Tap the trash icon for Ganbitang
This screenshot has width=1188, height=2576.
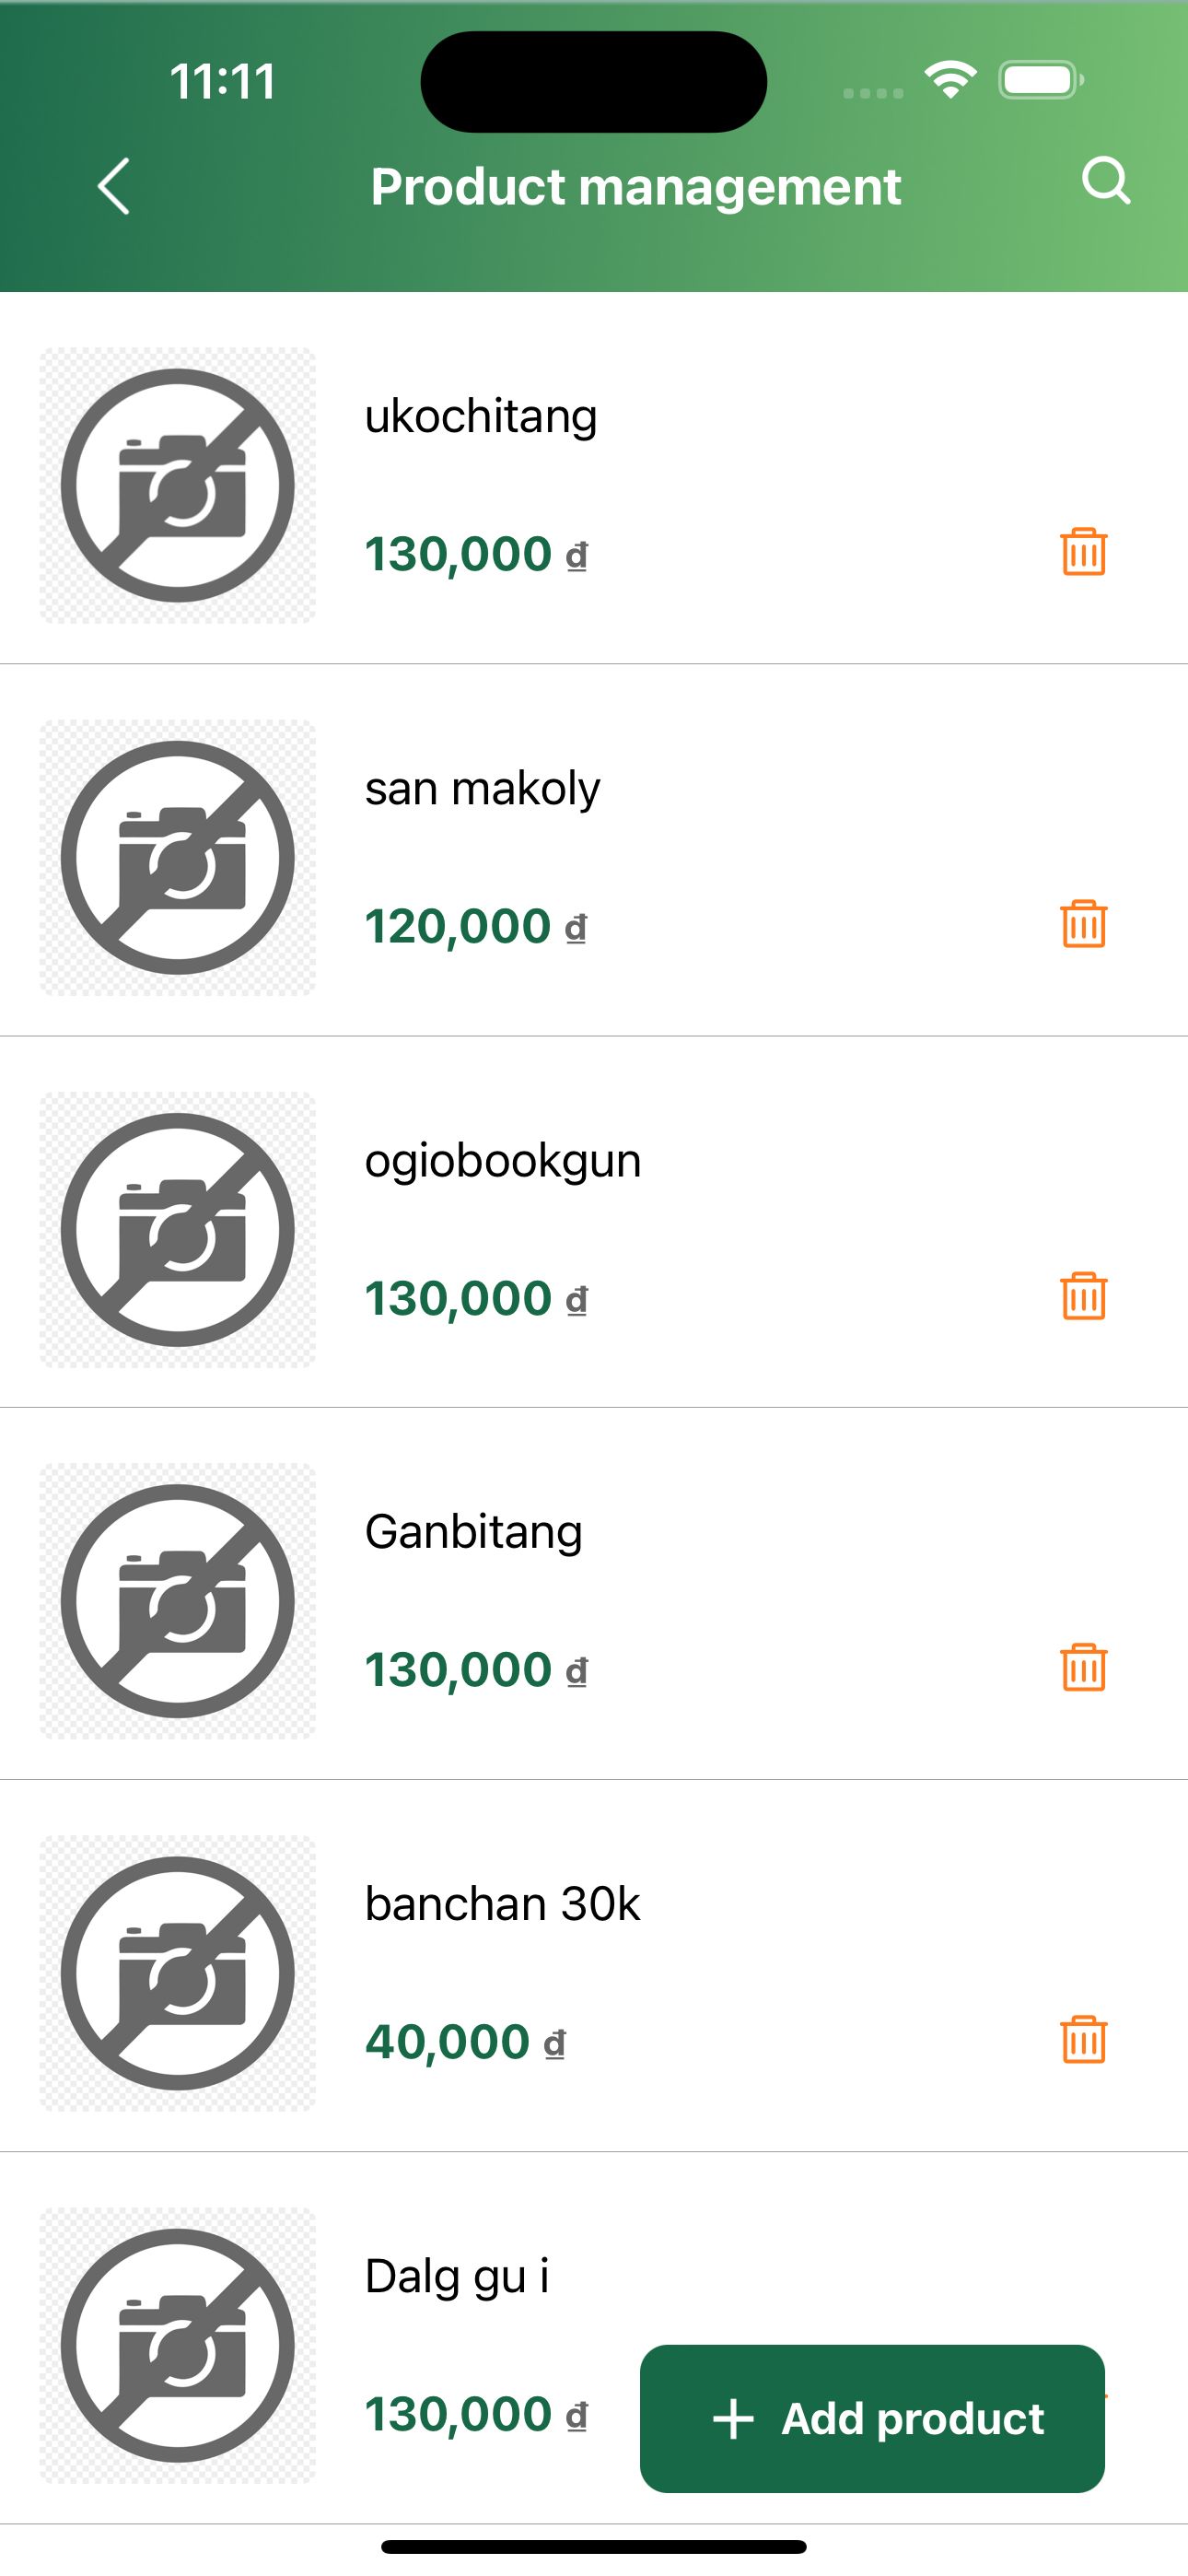point(1083,1668)
